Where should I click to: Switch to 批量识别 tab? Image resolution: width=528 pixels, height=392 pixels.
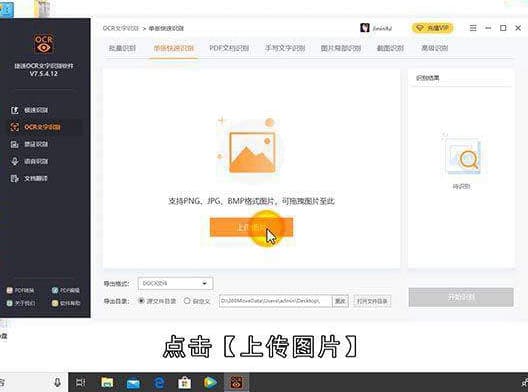tap(122, 48)
